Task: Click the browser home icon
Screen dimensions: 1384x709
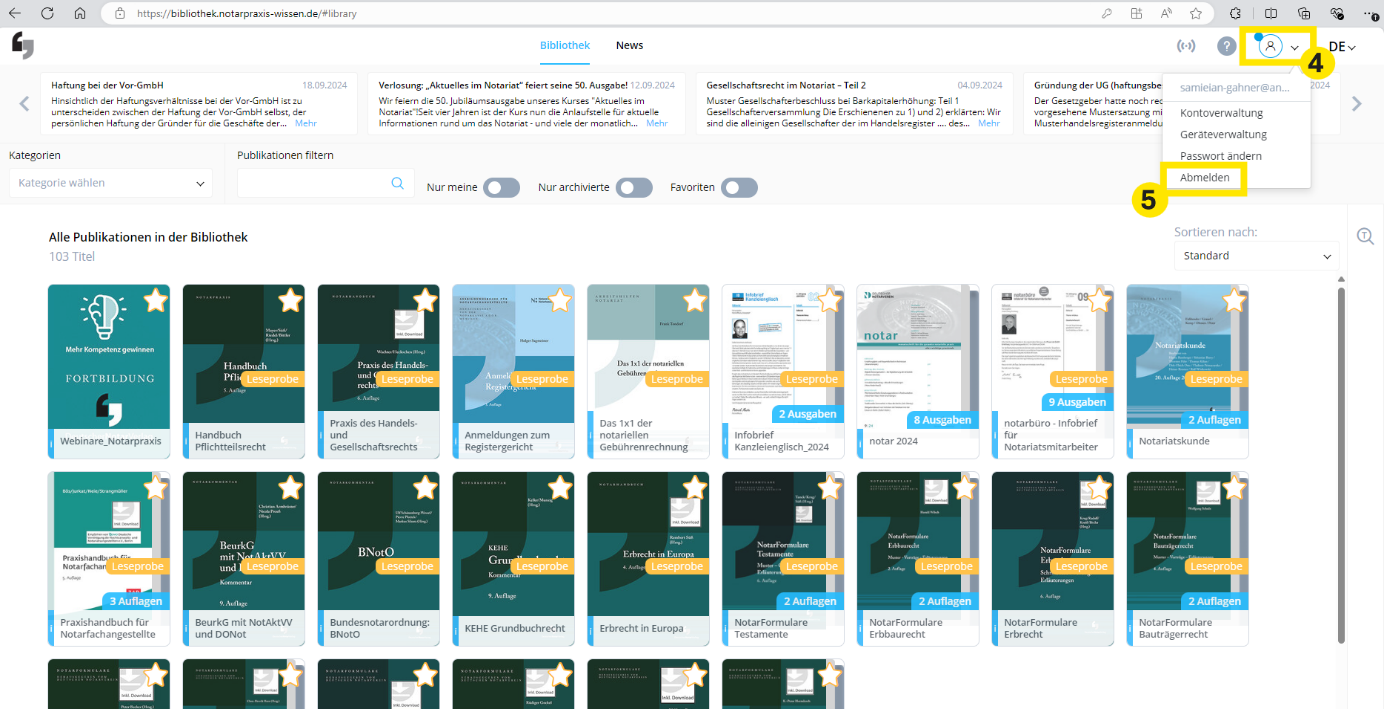Action: point(79,13)
